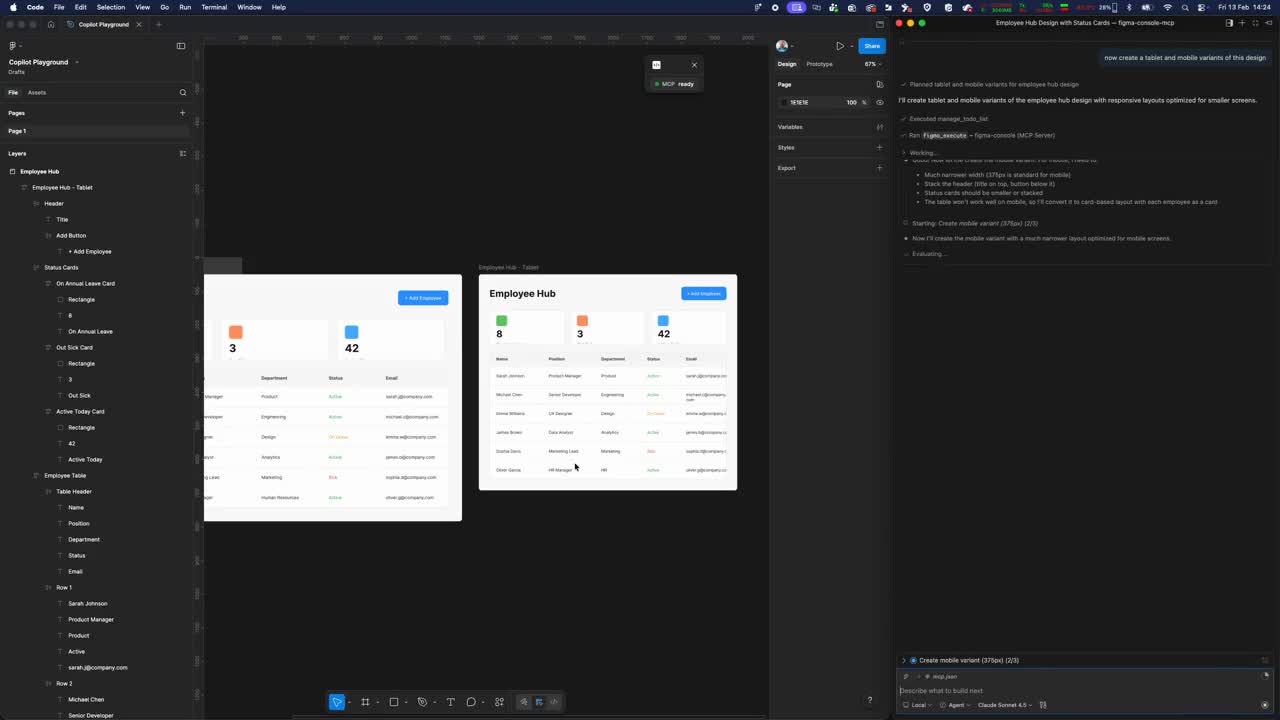Open the Dev Mode code view
This screenshot has width=1280, height=720.
554,702
